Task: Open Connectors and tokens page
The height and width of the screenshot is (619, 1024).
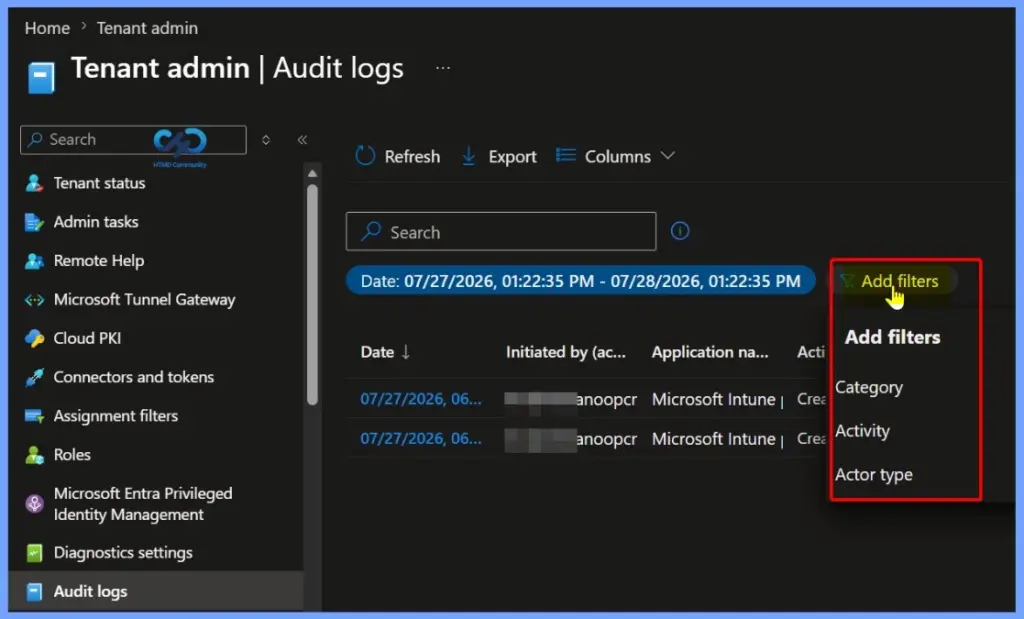Action: tap(134, 377)
